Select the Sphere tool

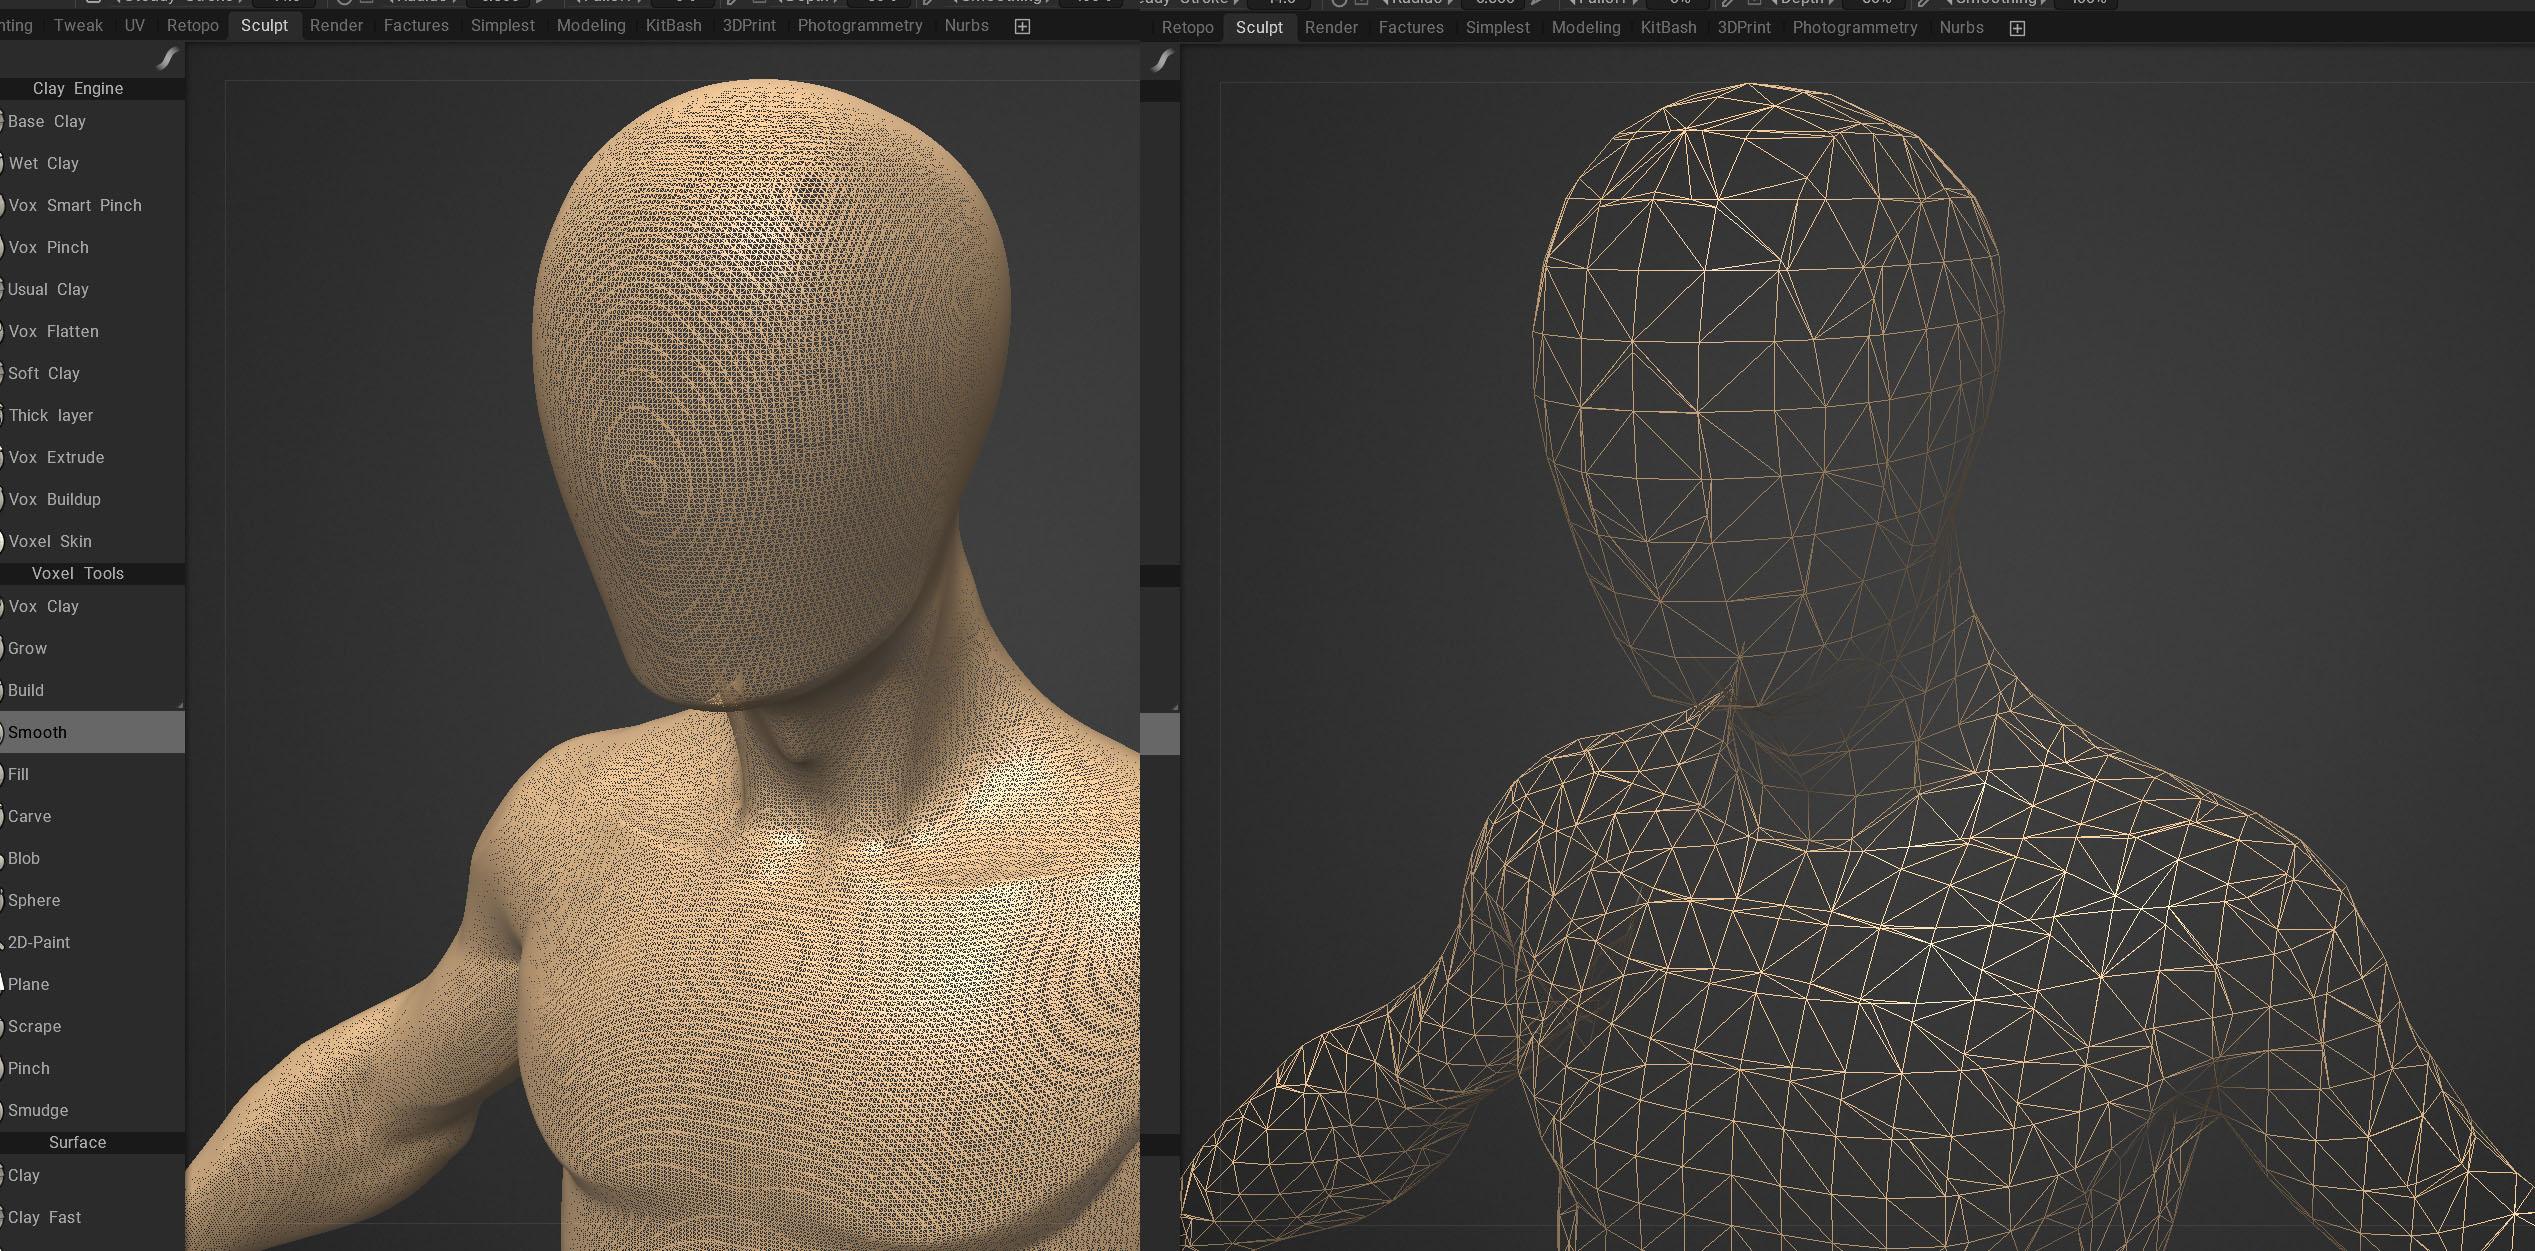(34, 900)
